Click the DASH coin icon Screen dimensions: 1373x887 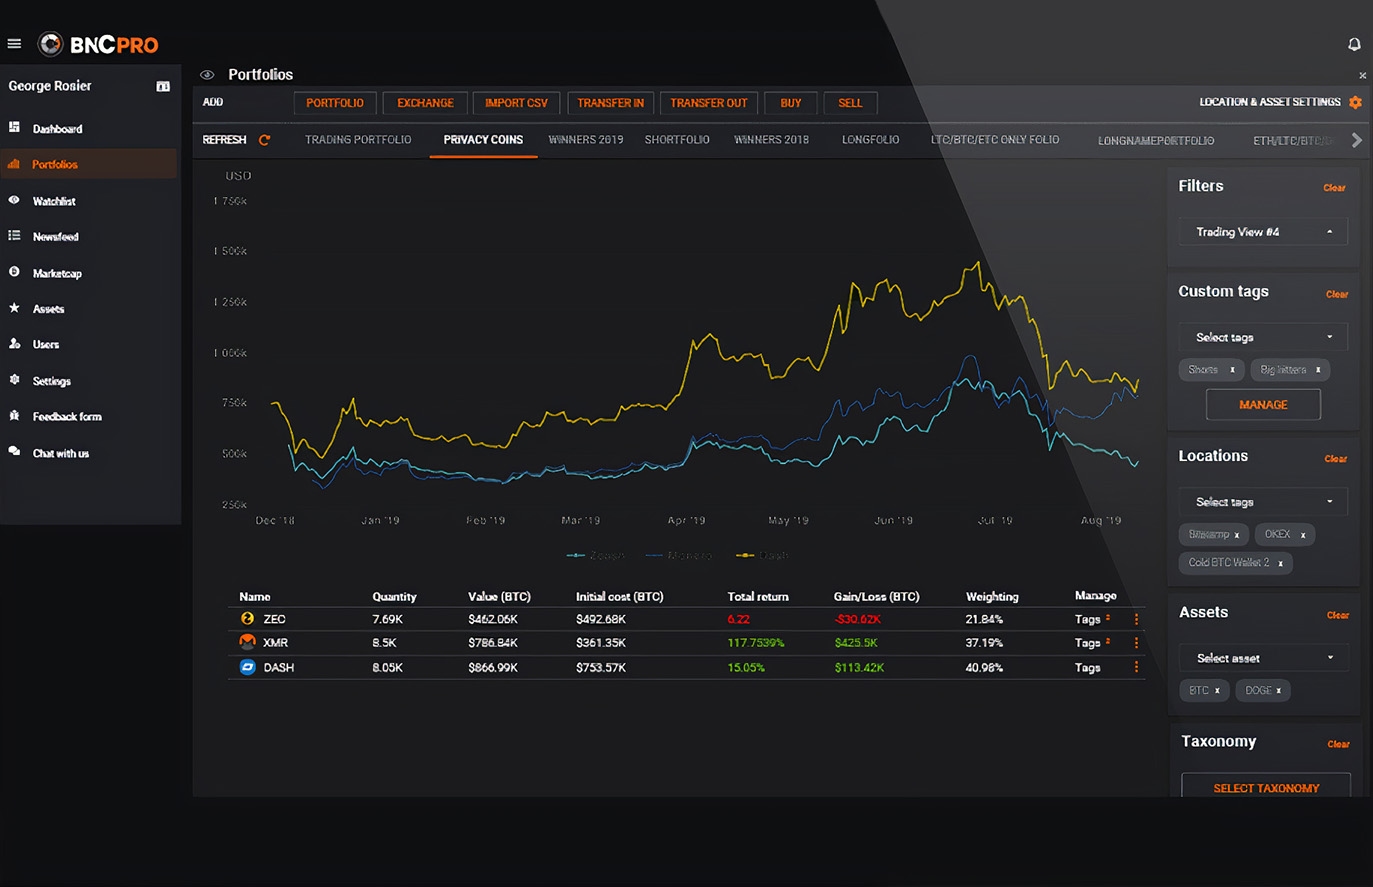click(x=248, y=667)
